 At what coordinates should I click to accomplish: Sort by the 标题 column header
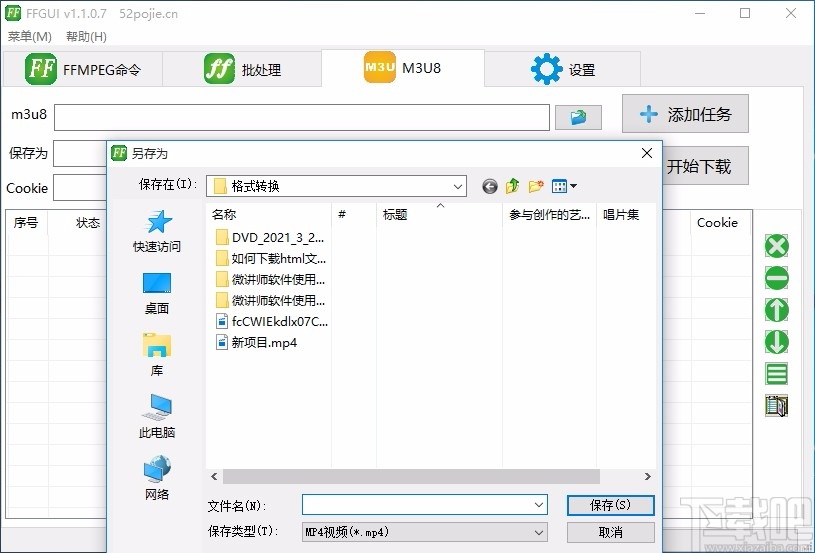click(x=439, y=214)
